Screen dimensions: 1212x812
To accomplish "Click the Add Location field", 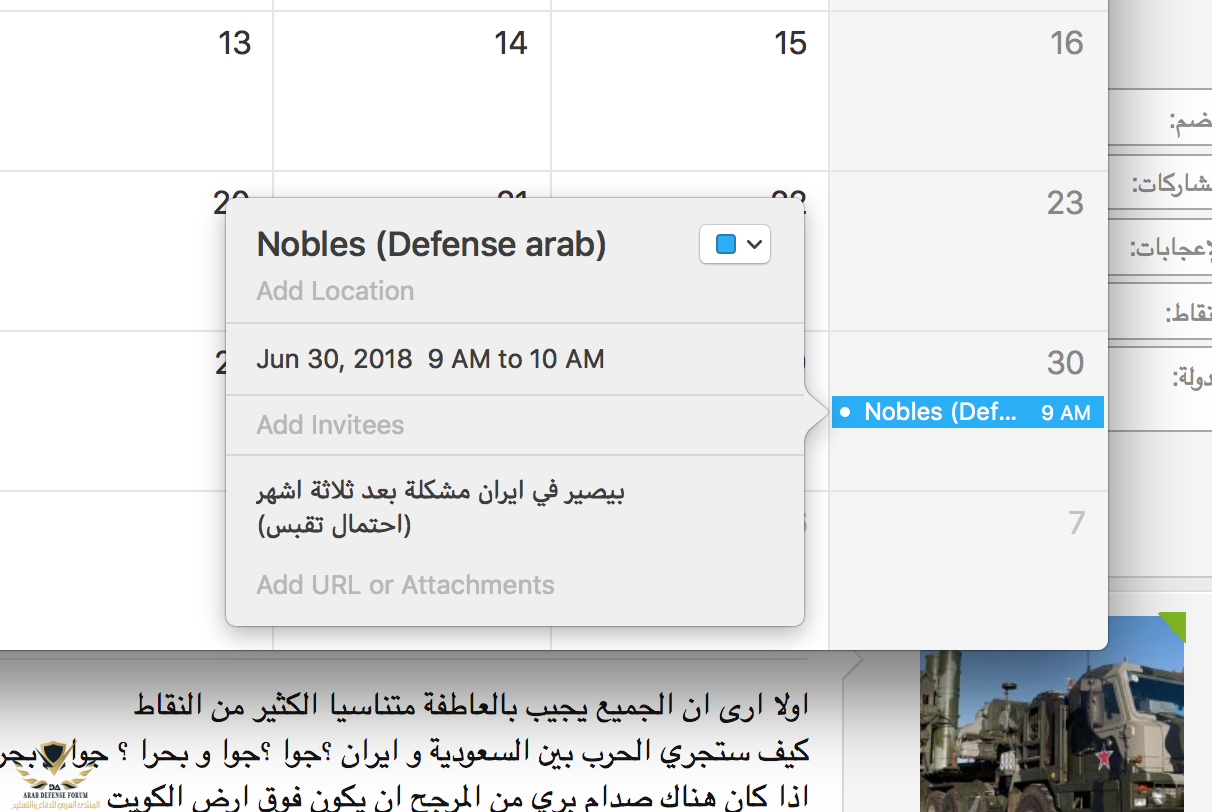I will click(335, 291).
